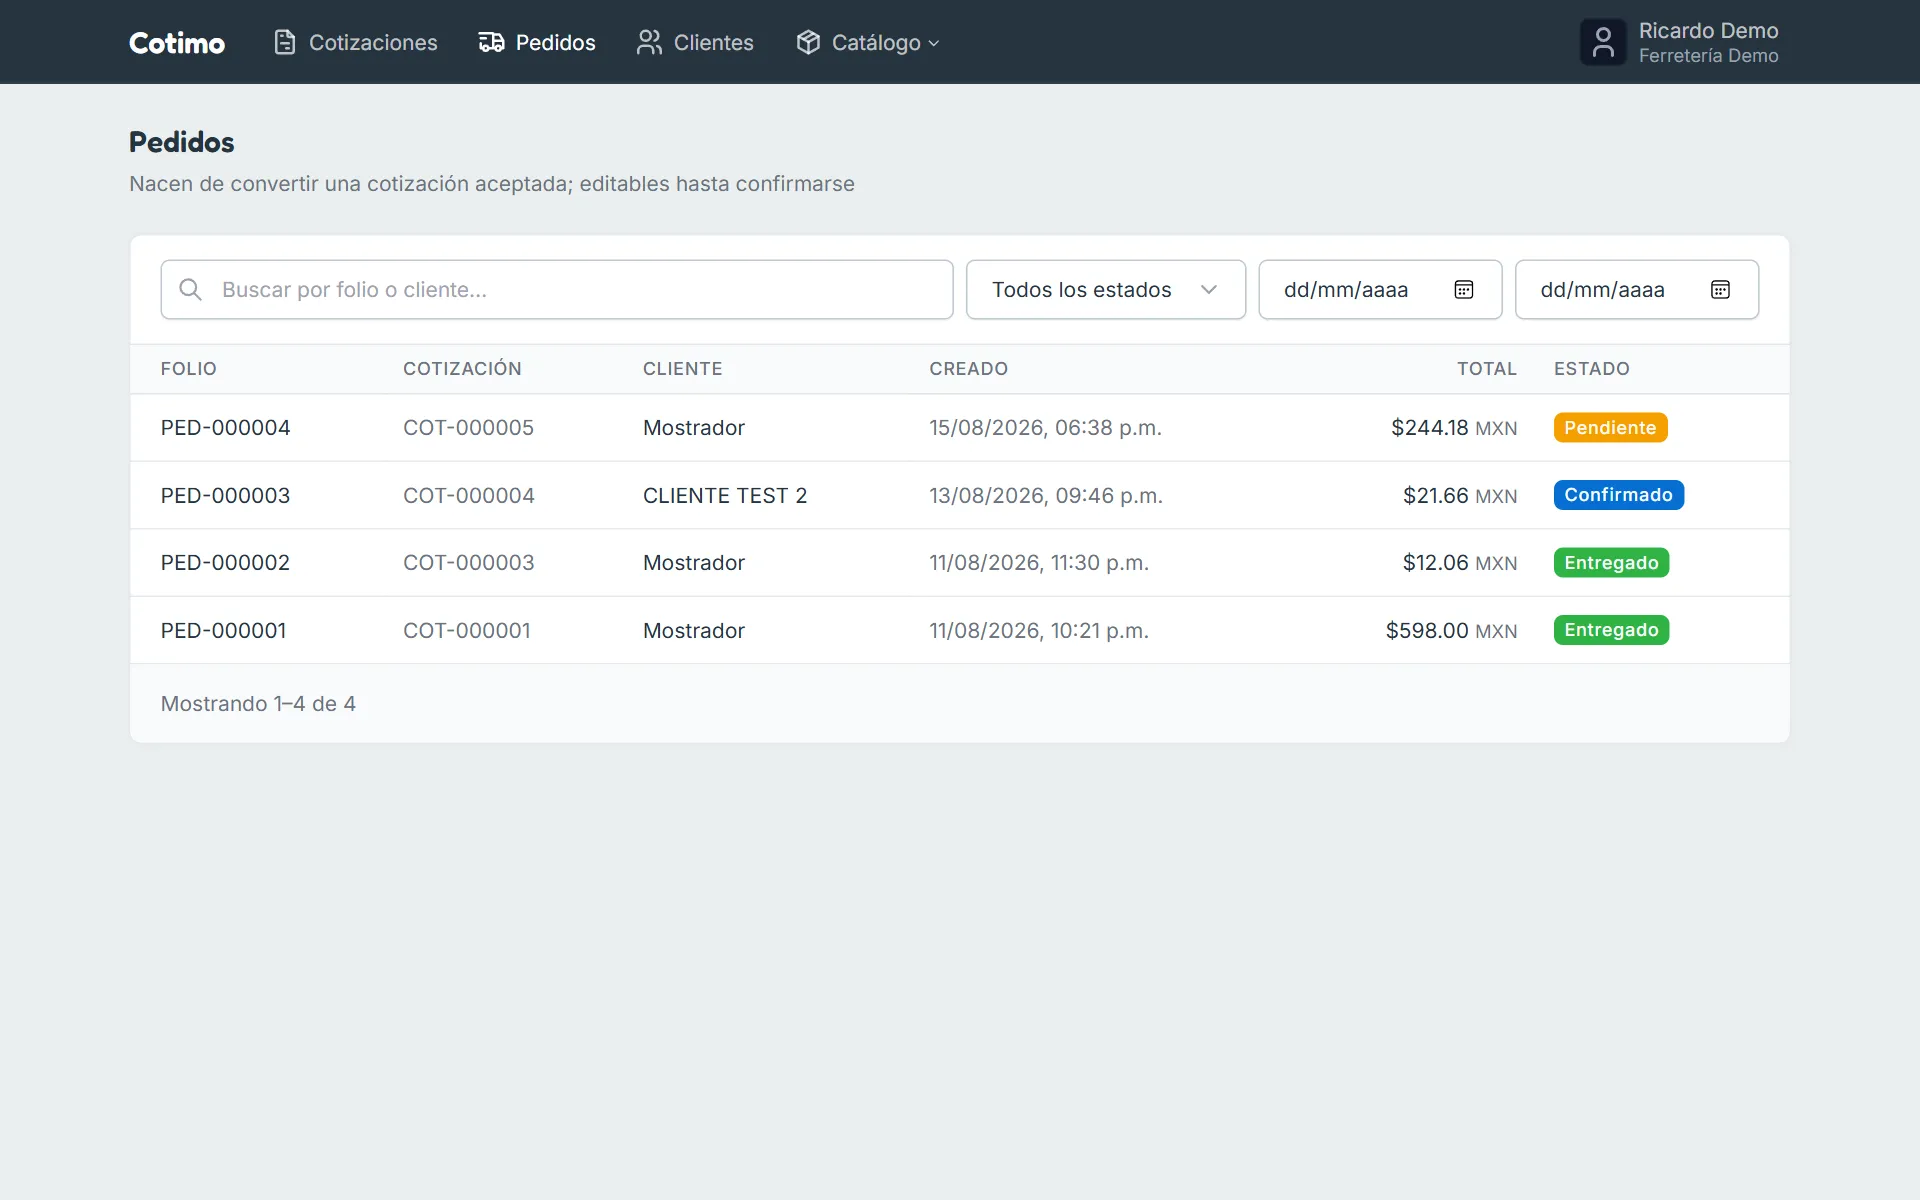Click the Cotizaciones document icon

tap(285, 42)
